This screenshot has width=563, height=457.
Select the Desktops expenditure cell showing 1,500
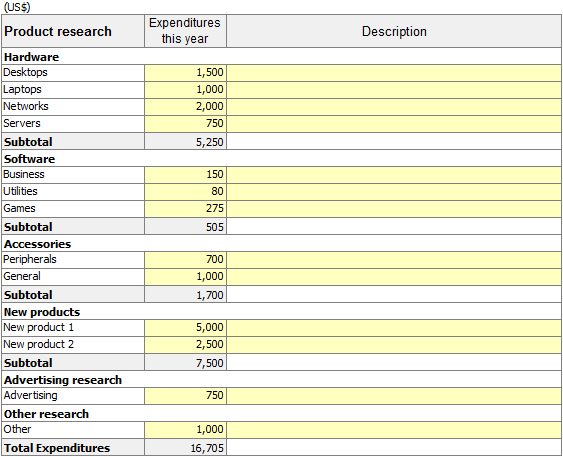[185, 73]
